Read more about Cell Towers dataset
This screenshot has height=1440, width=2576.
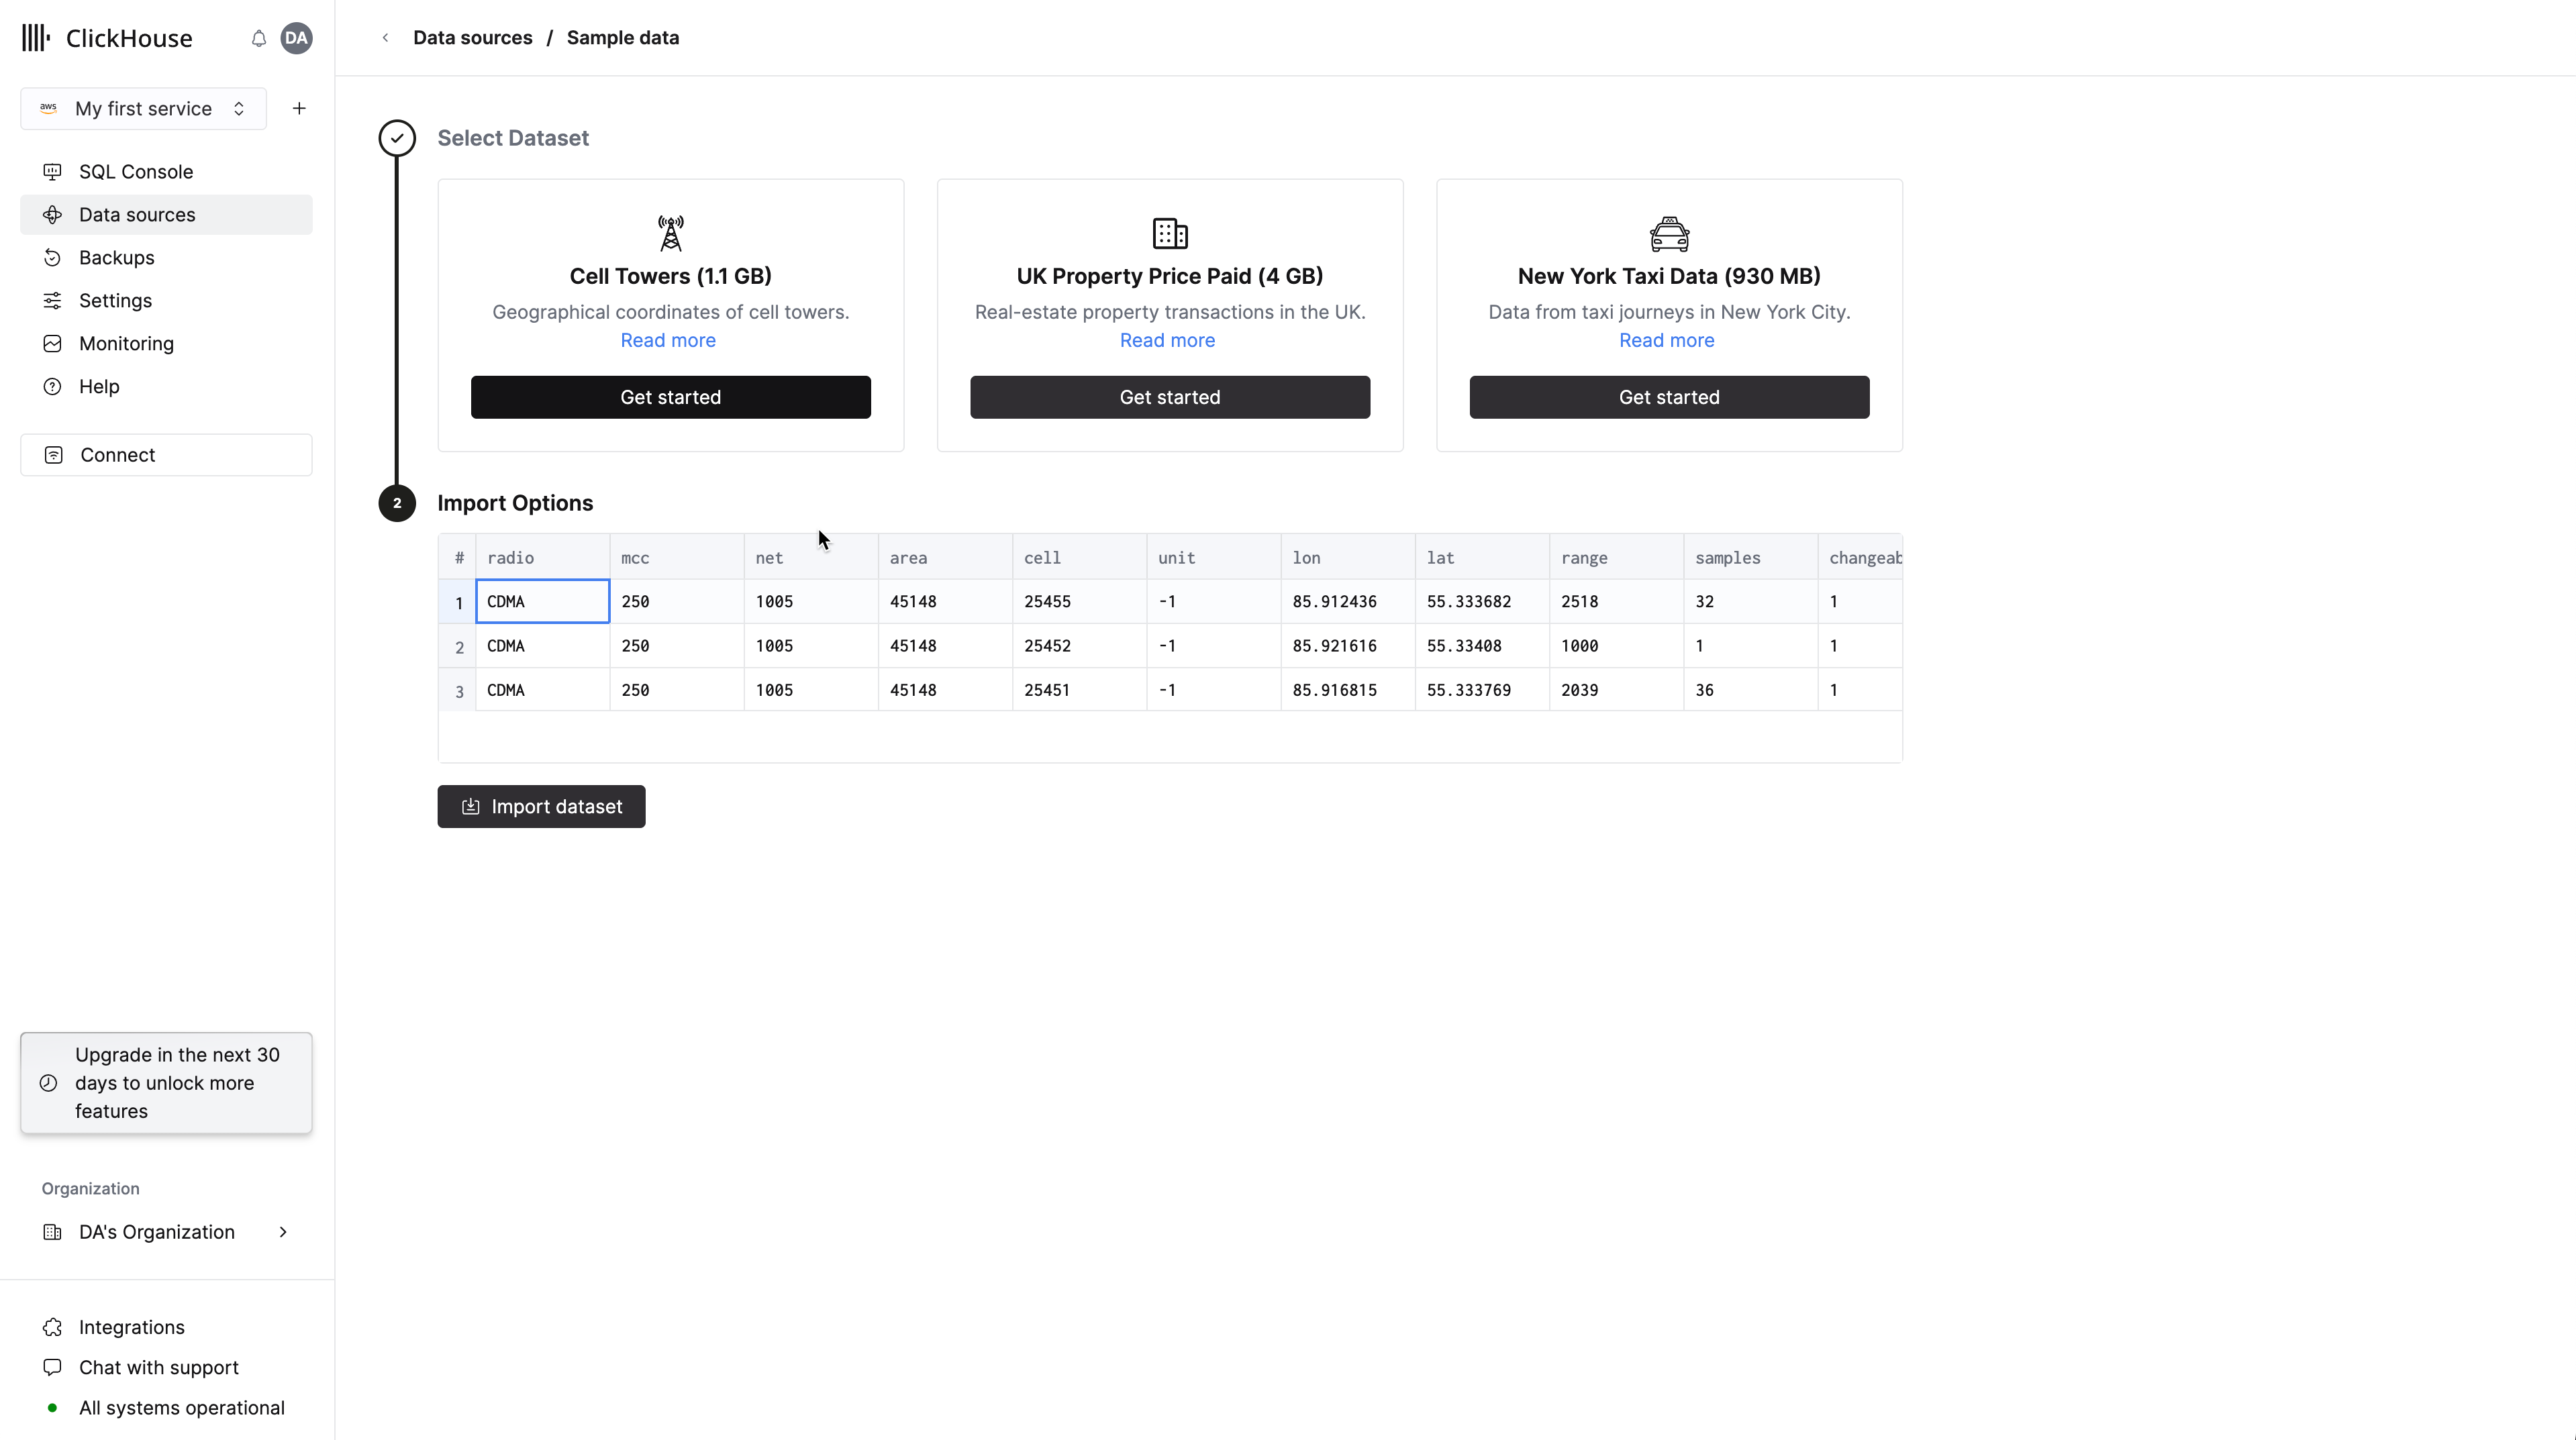(668, 340)
